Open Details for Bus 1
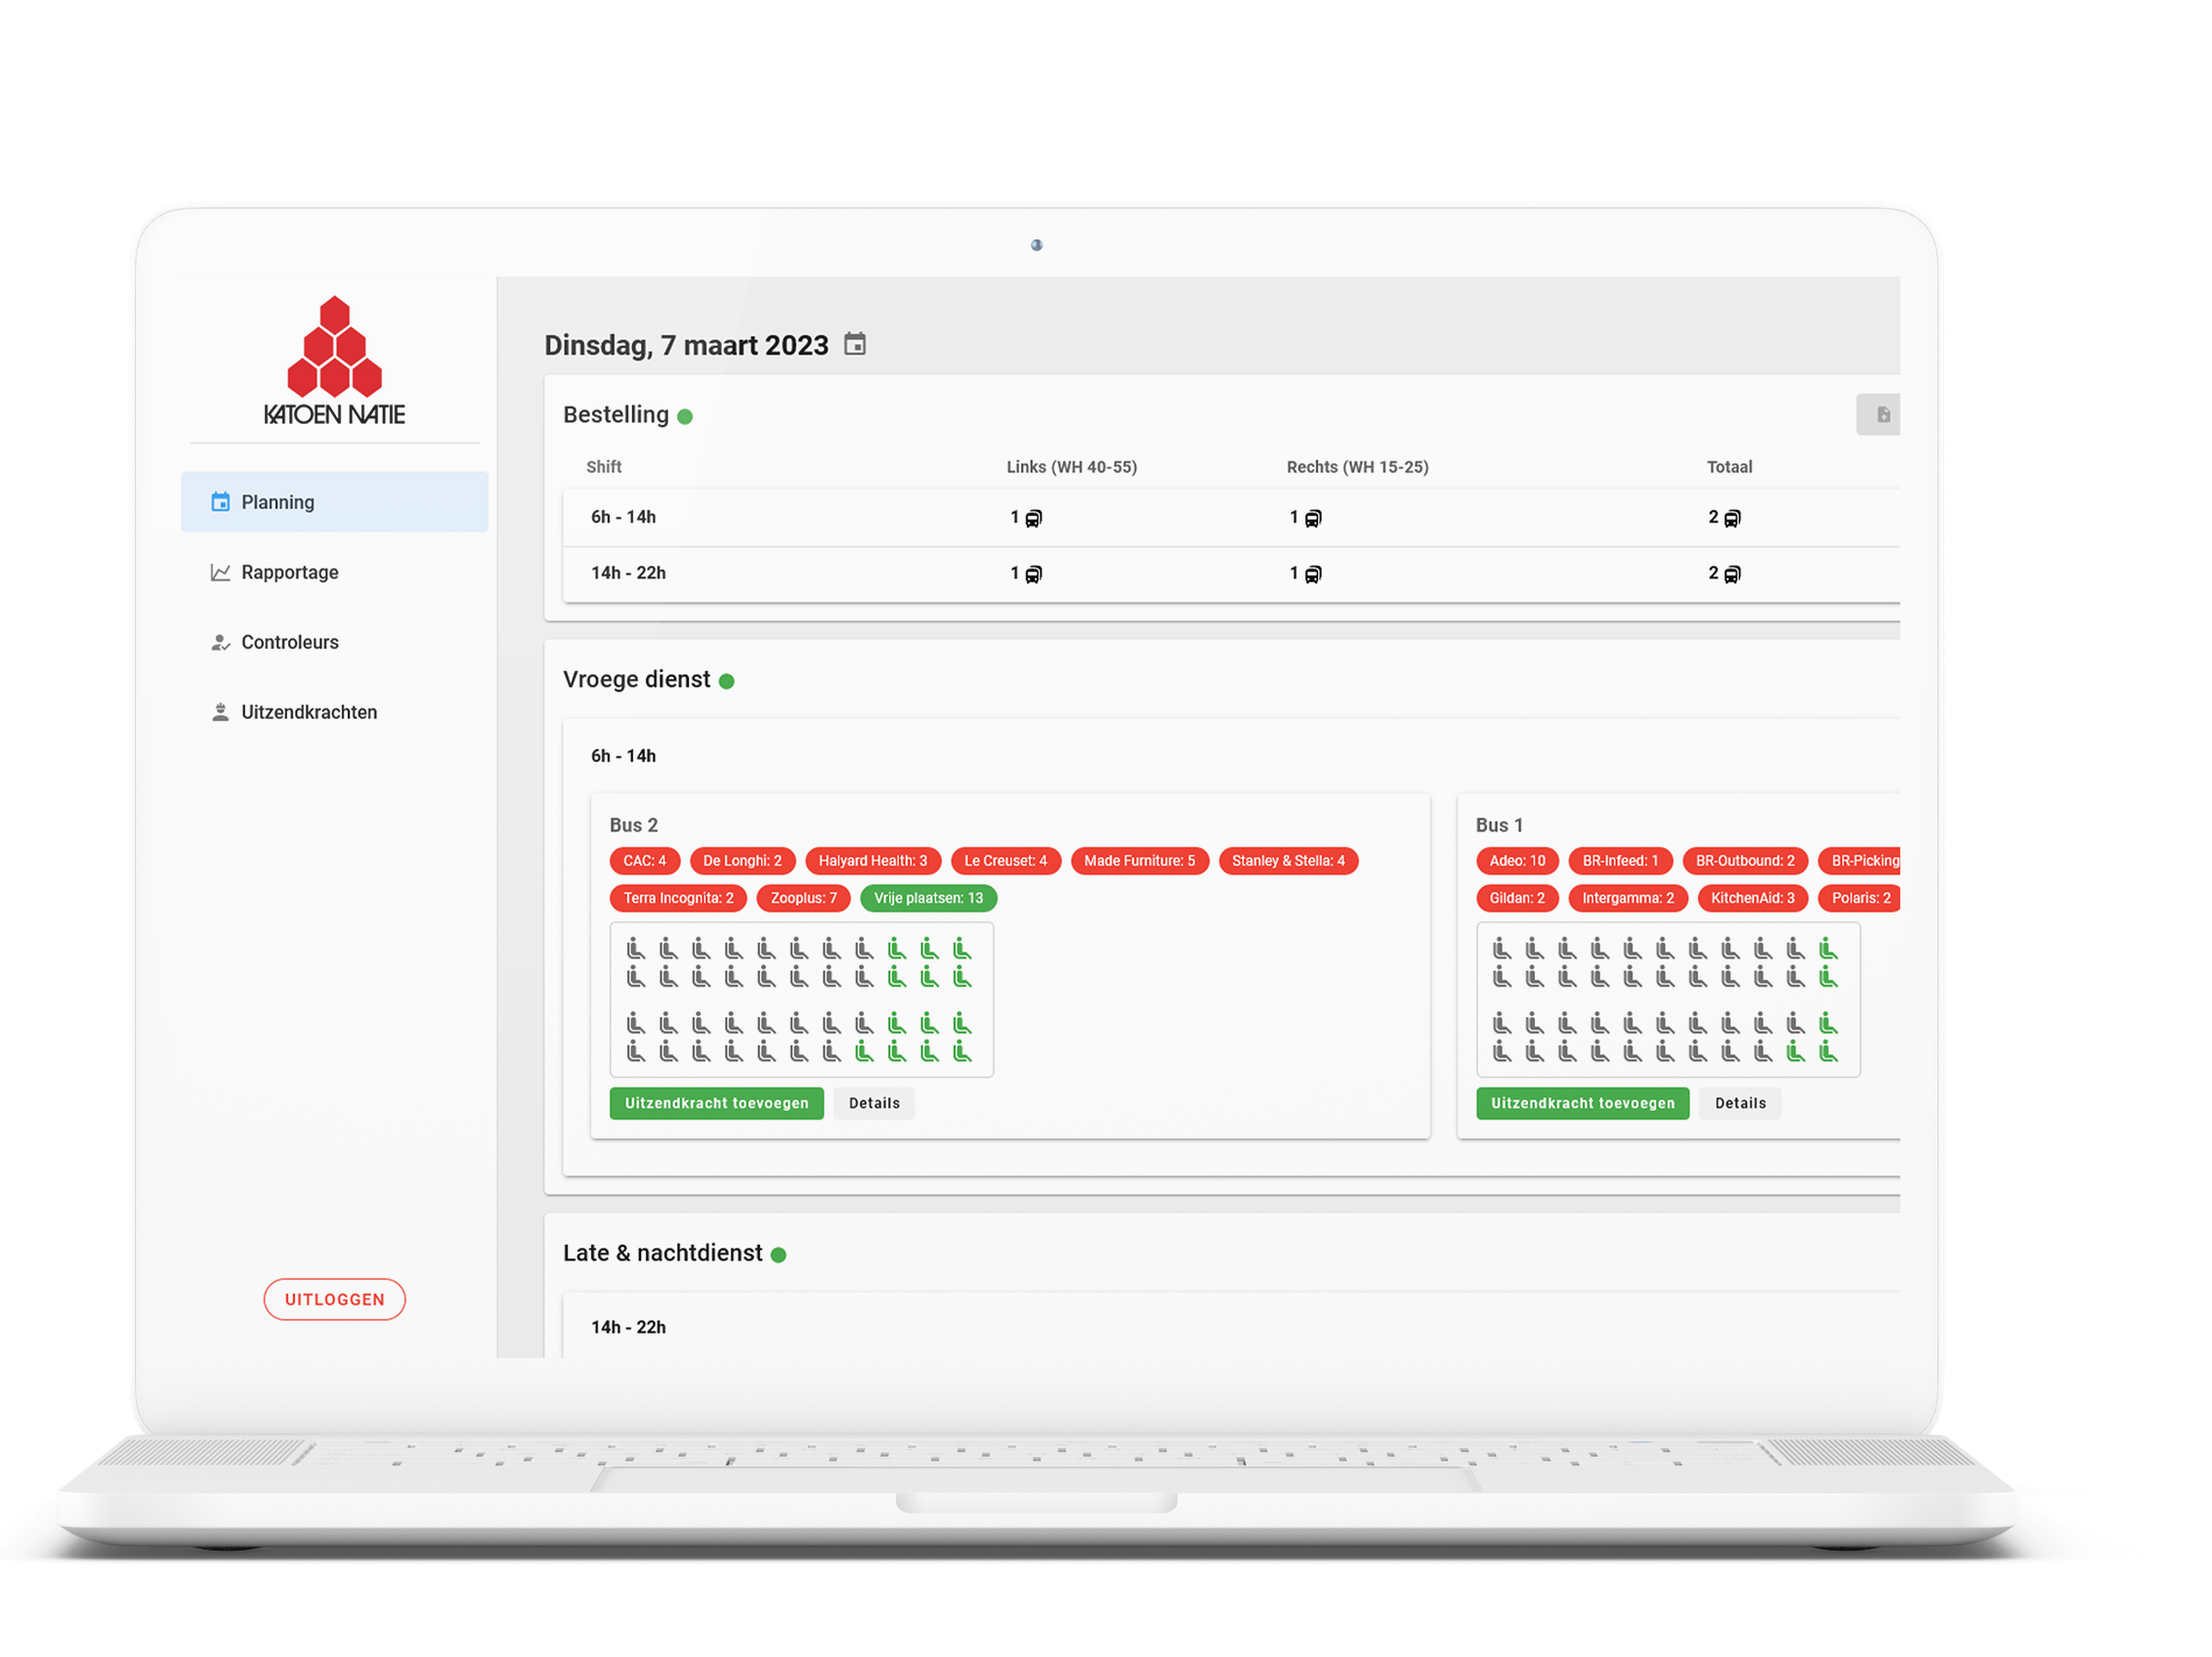 [1740, 1103]
